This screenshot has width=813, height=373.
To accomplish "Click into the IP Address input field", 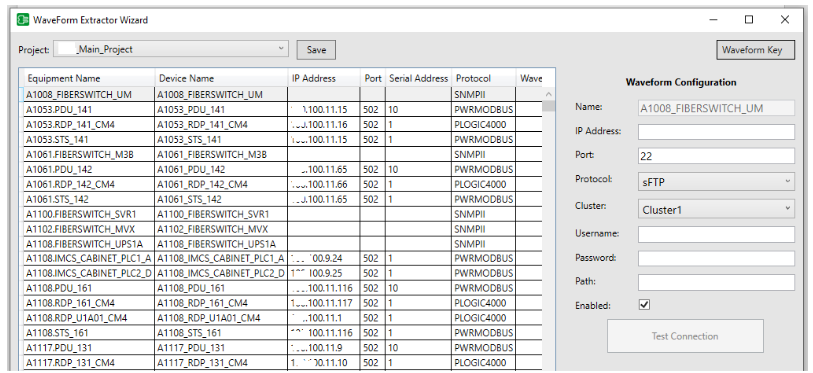I will tap(716, 132).
